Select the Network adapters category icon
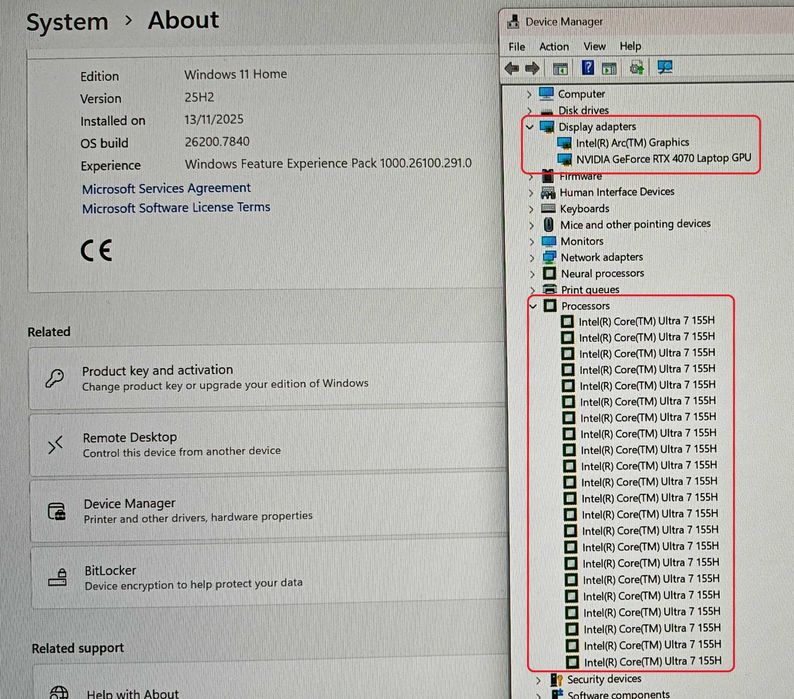 click(x=549, y=257)
